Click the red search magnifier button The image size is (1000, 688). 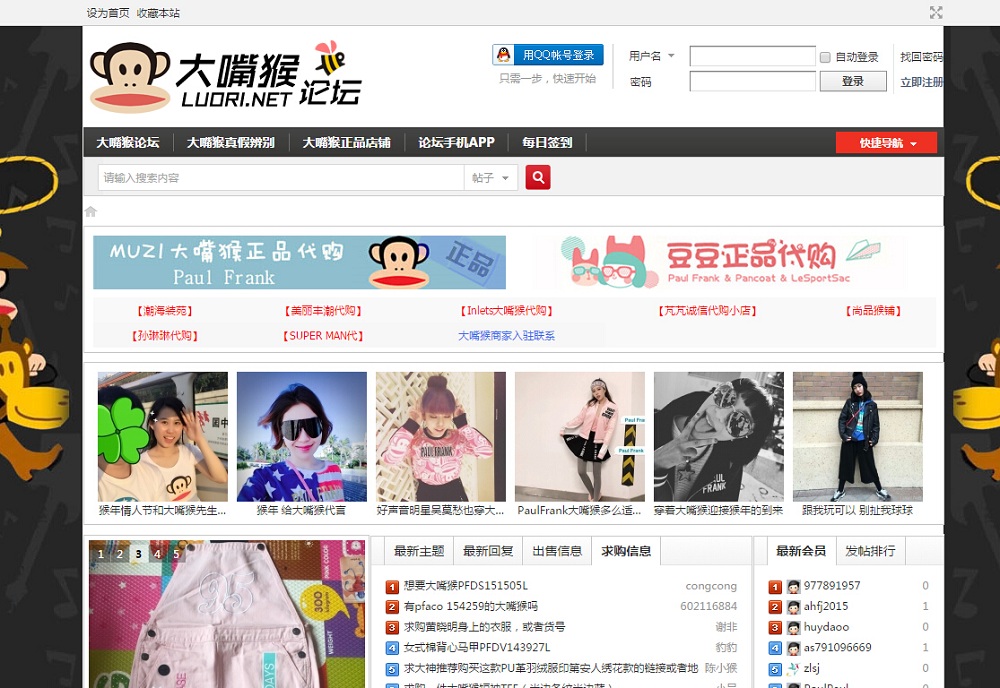[x=538, y=177]
